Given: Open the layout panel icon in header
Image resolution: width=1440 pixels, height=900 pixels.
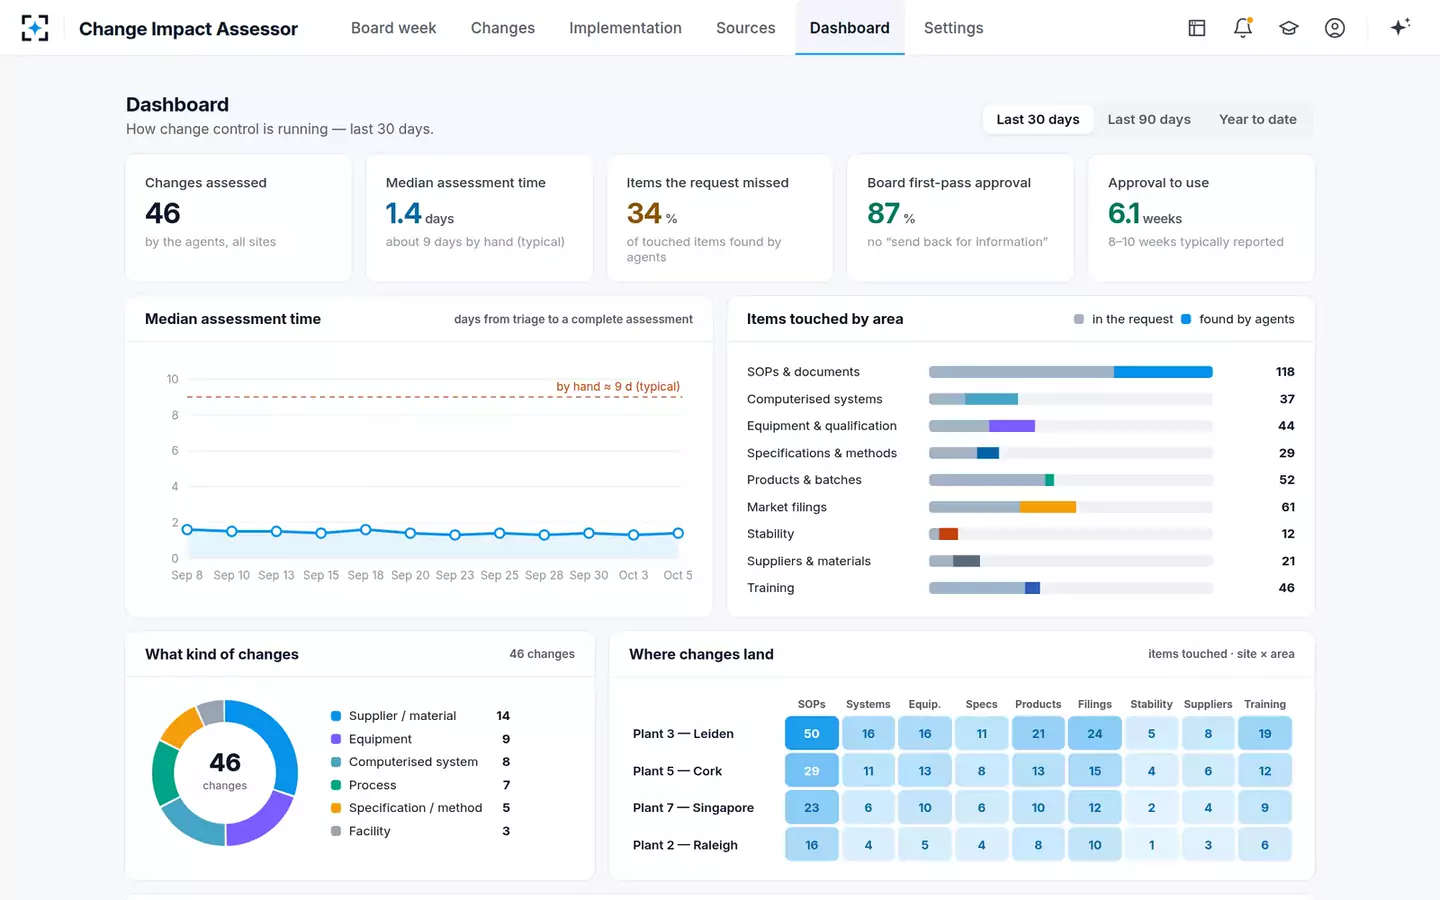Looking at the screenshot, I should pyautogui.click(x=1197, y=28).
